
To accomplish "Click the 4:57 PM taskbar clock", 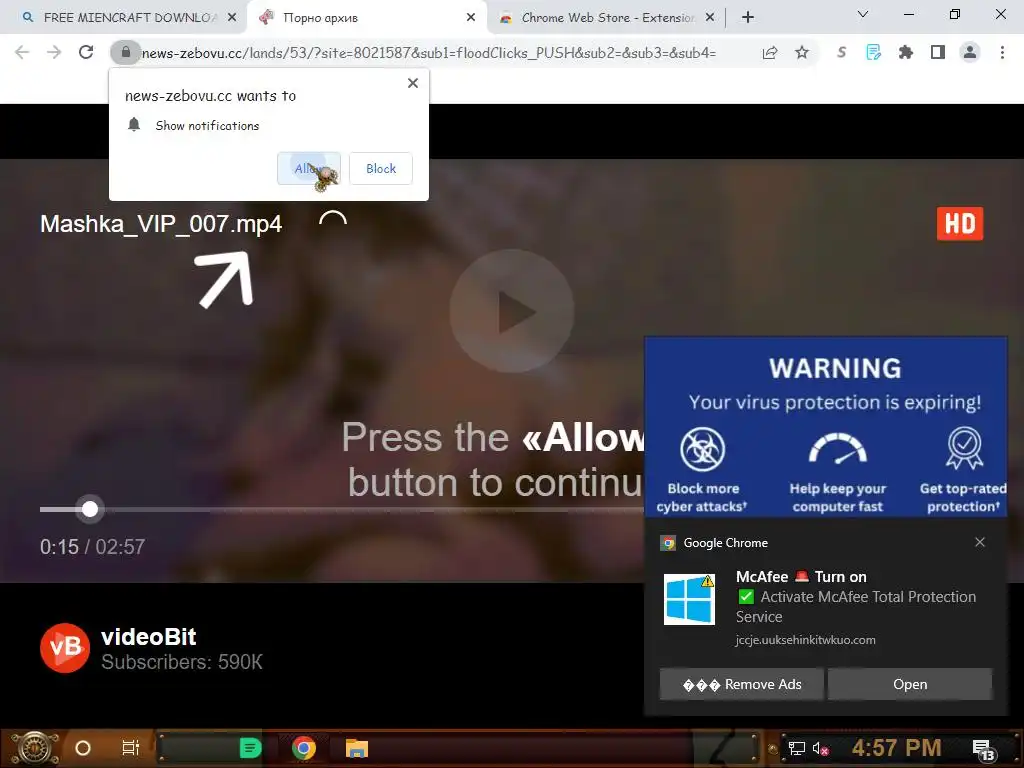I will point(896,748).
